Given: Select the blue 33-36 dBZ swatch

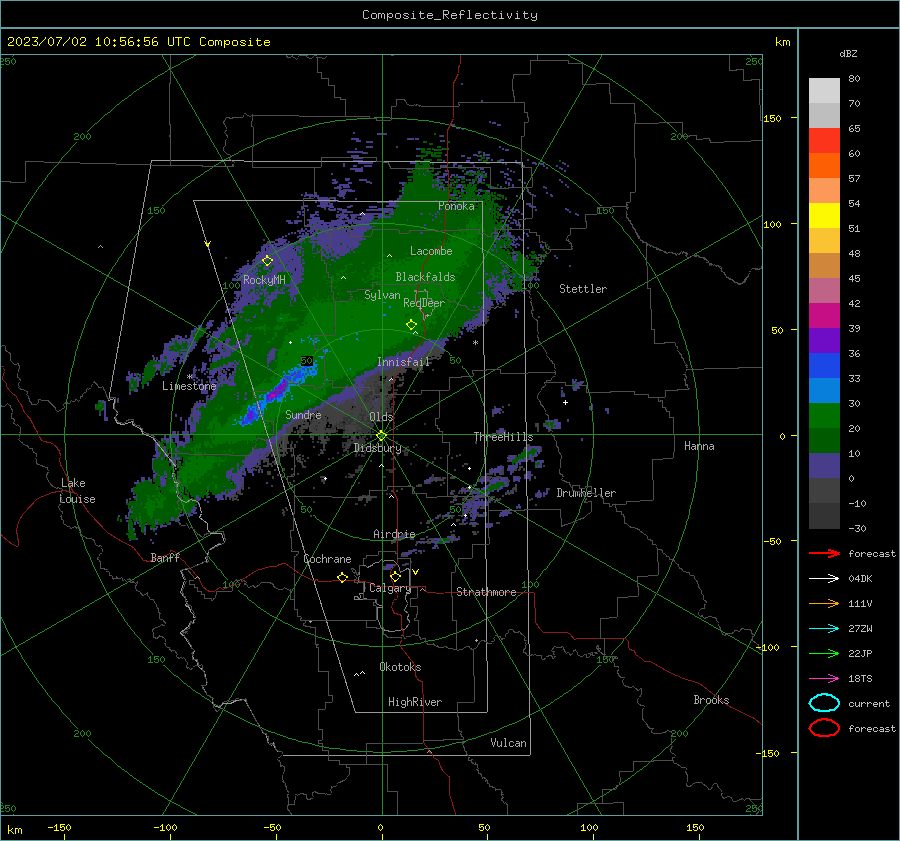Looking at the screenshot, I should pos(824,366).
